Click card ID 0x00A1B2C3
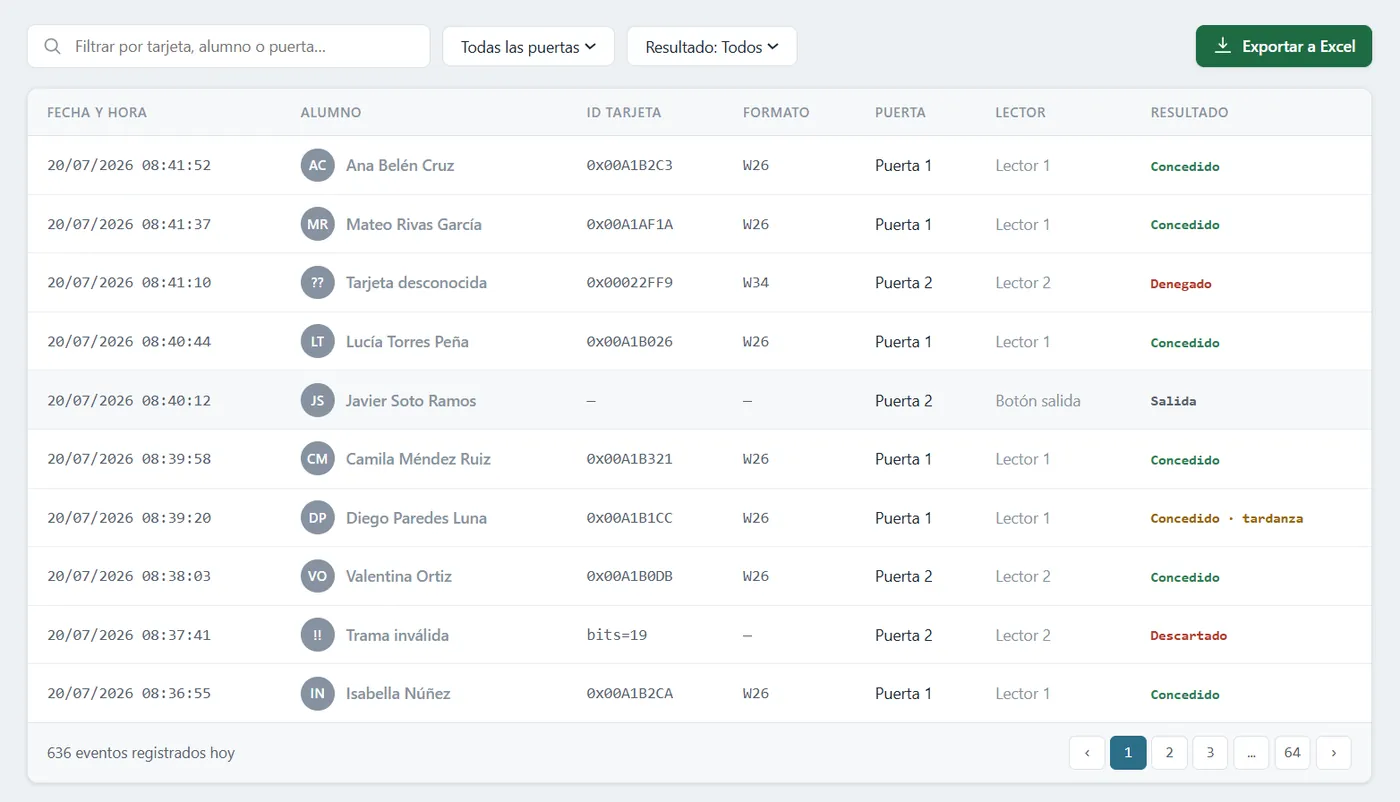The height and width of the screenshot is (802, 1400). click(x=630, y=165)
